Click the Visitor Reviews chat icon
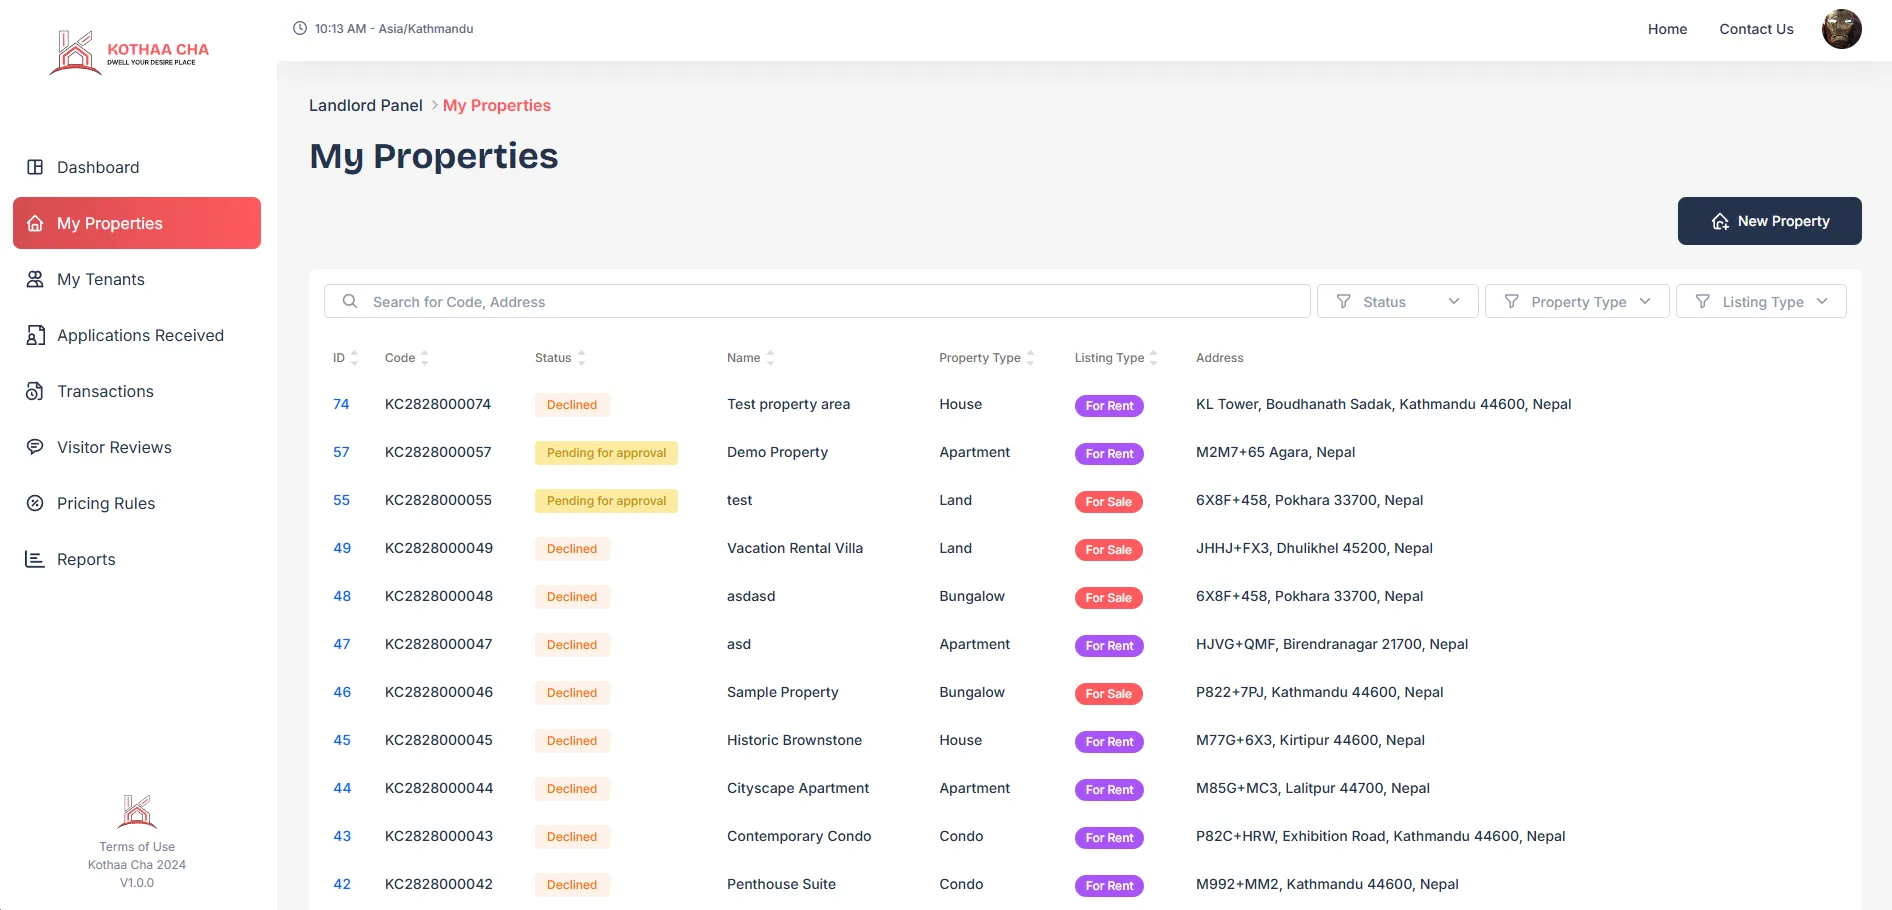 [x=35, y=447]
